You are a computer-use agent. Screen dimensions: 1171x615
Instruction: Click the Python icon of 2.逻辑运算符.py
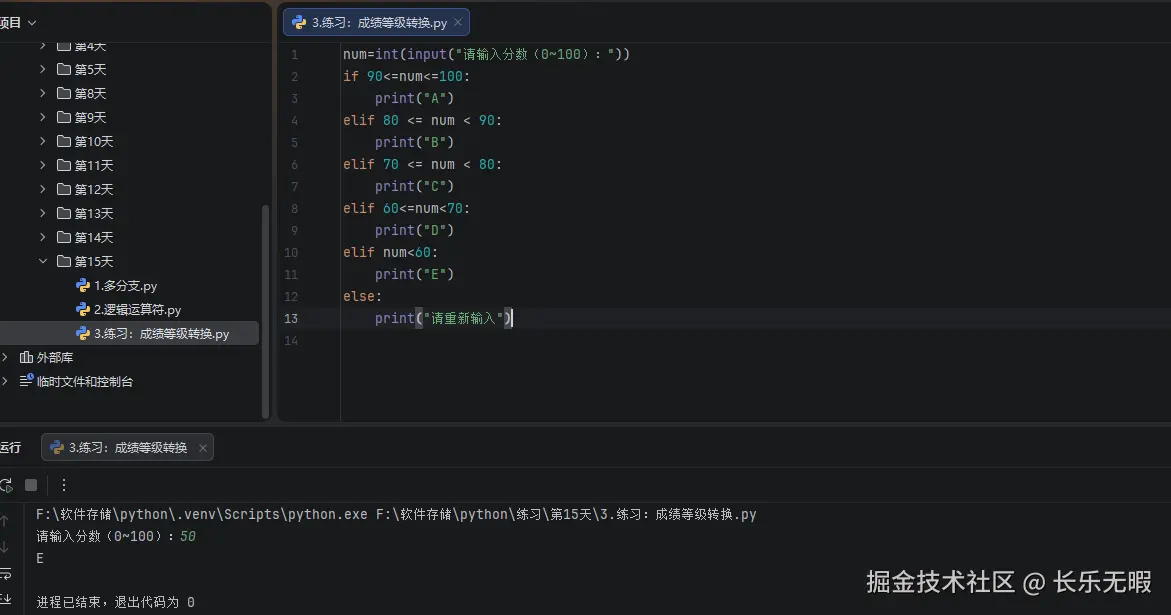tap(83, 309)
